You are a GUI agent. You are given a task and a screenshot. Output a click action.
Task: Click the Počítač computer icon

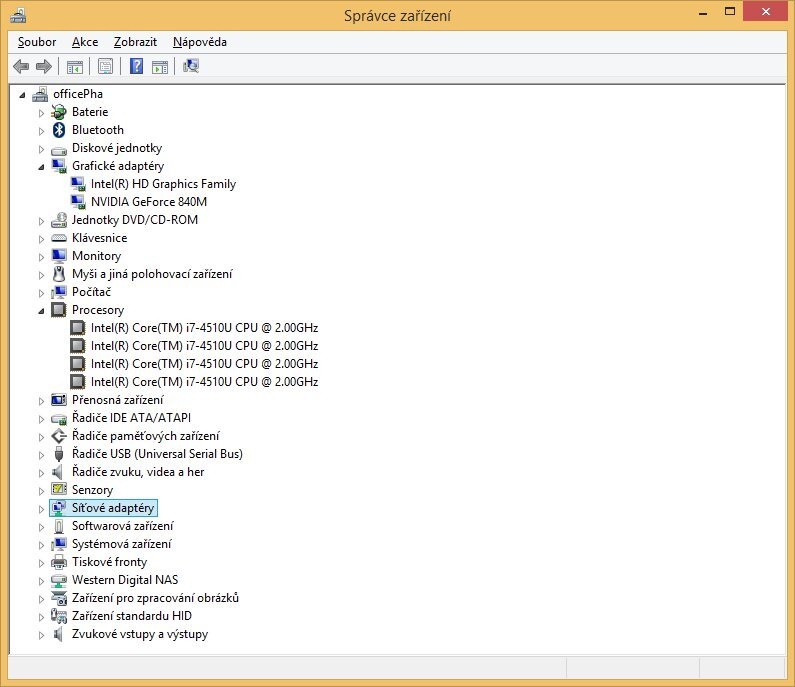point(59,292)
